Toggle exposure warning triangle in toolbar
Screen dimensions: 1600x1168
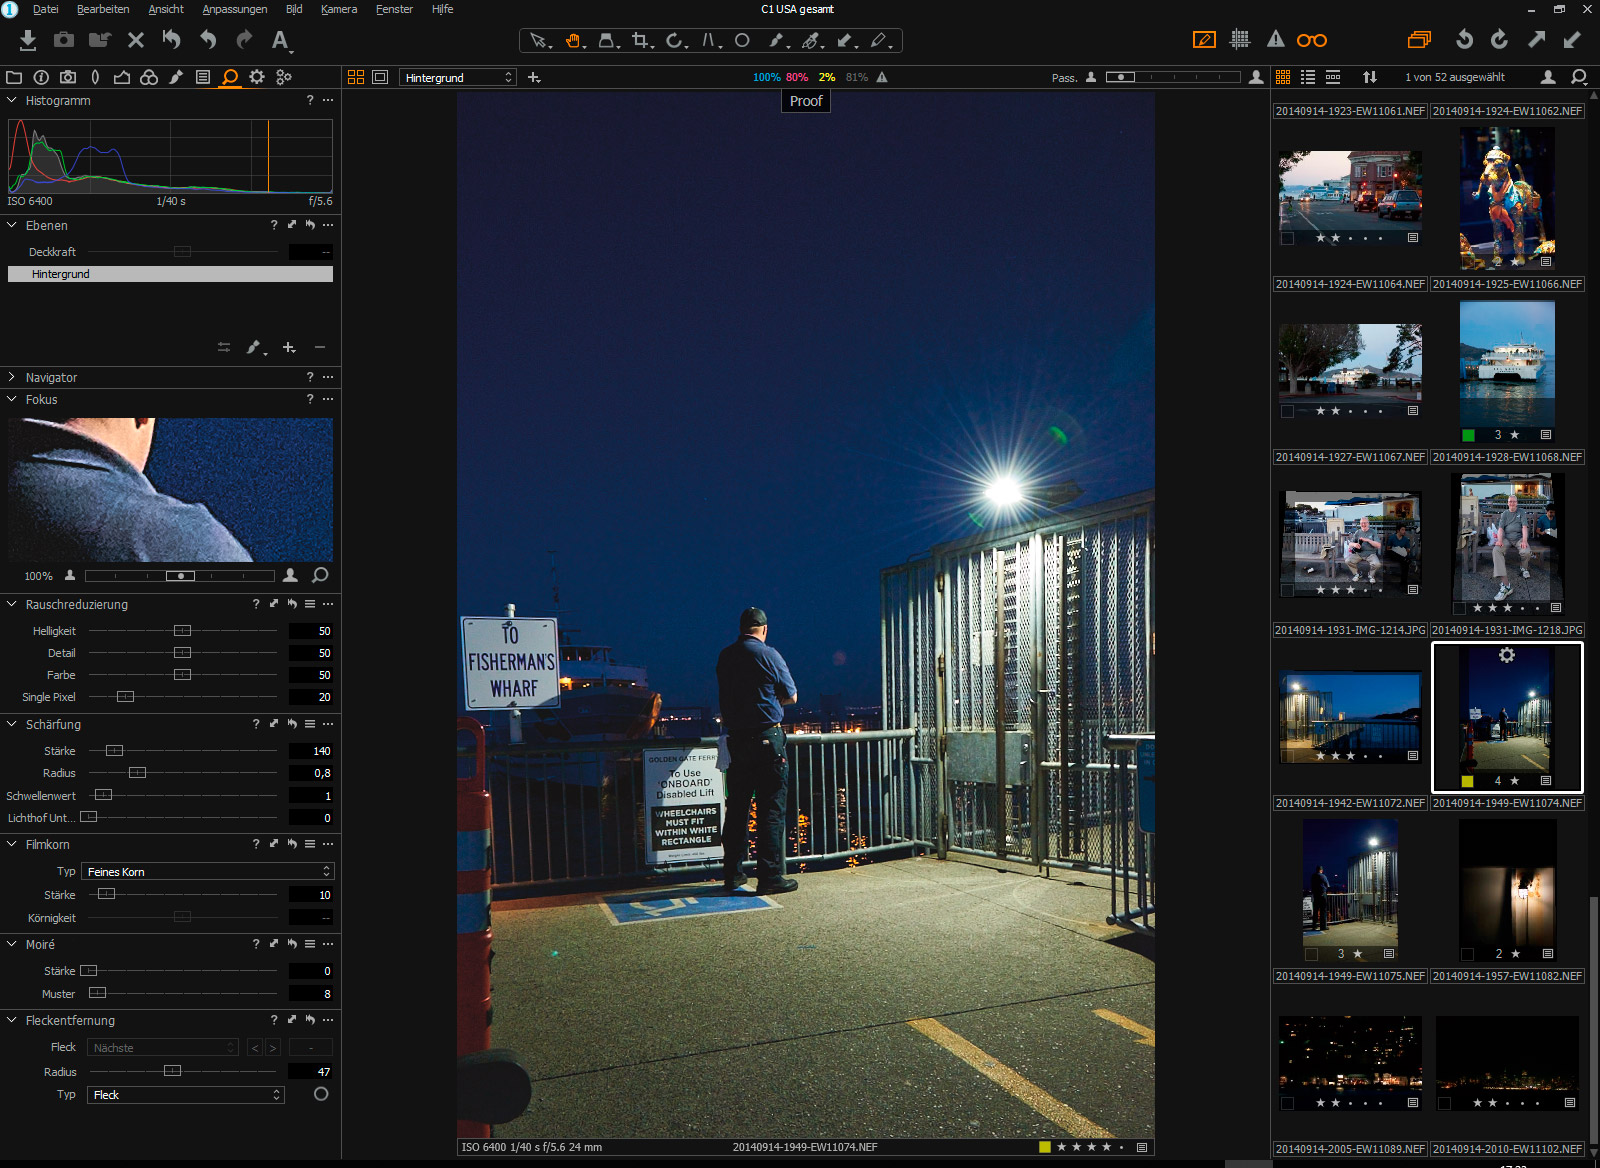point(1276,39)
